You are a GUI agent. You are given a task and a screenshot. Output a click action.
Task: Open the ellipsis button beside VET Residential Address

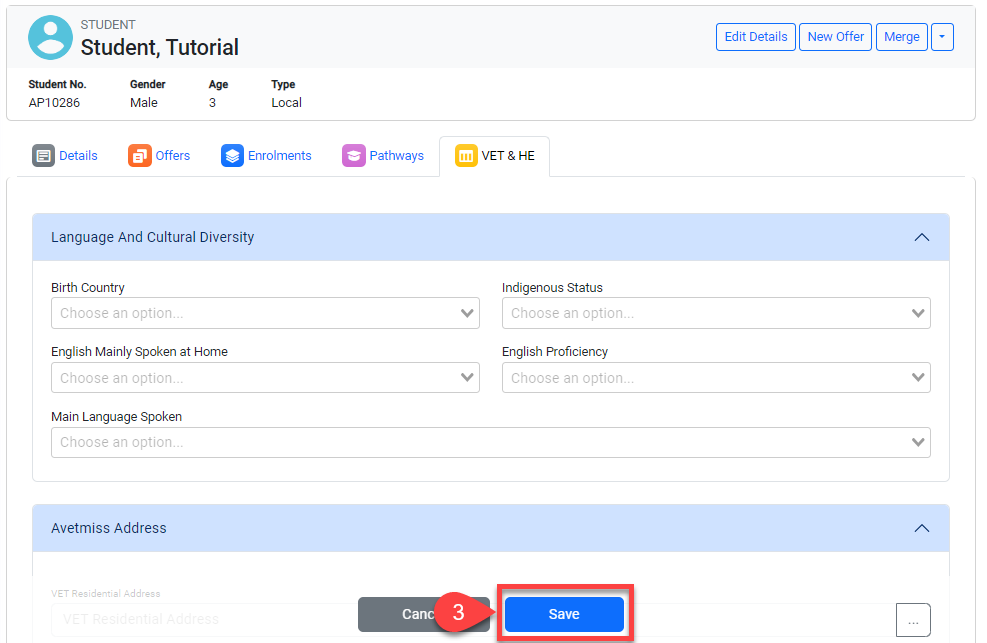click(912, 620)
